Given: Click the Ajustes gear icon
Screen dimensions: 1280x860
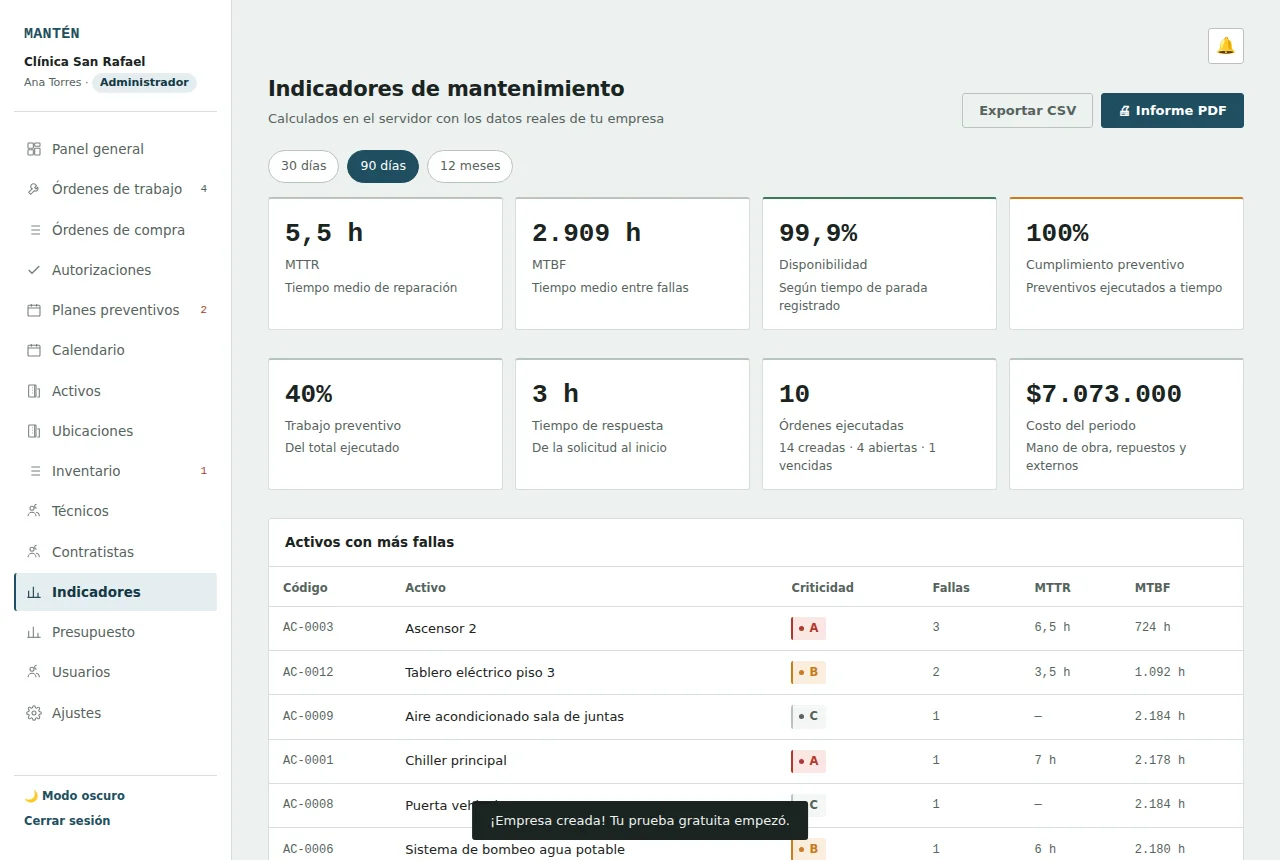Looking at the screenshot, I should click(x=34, y=713).
